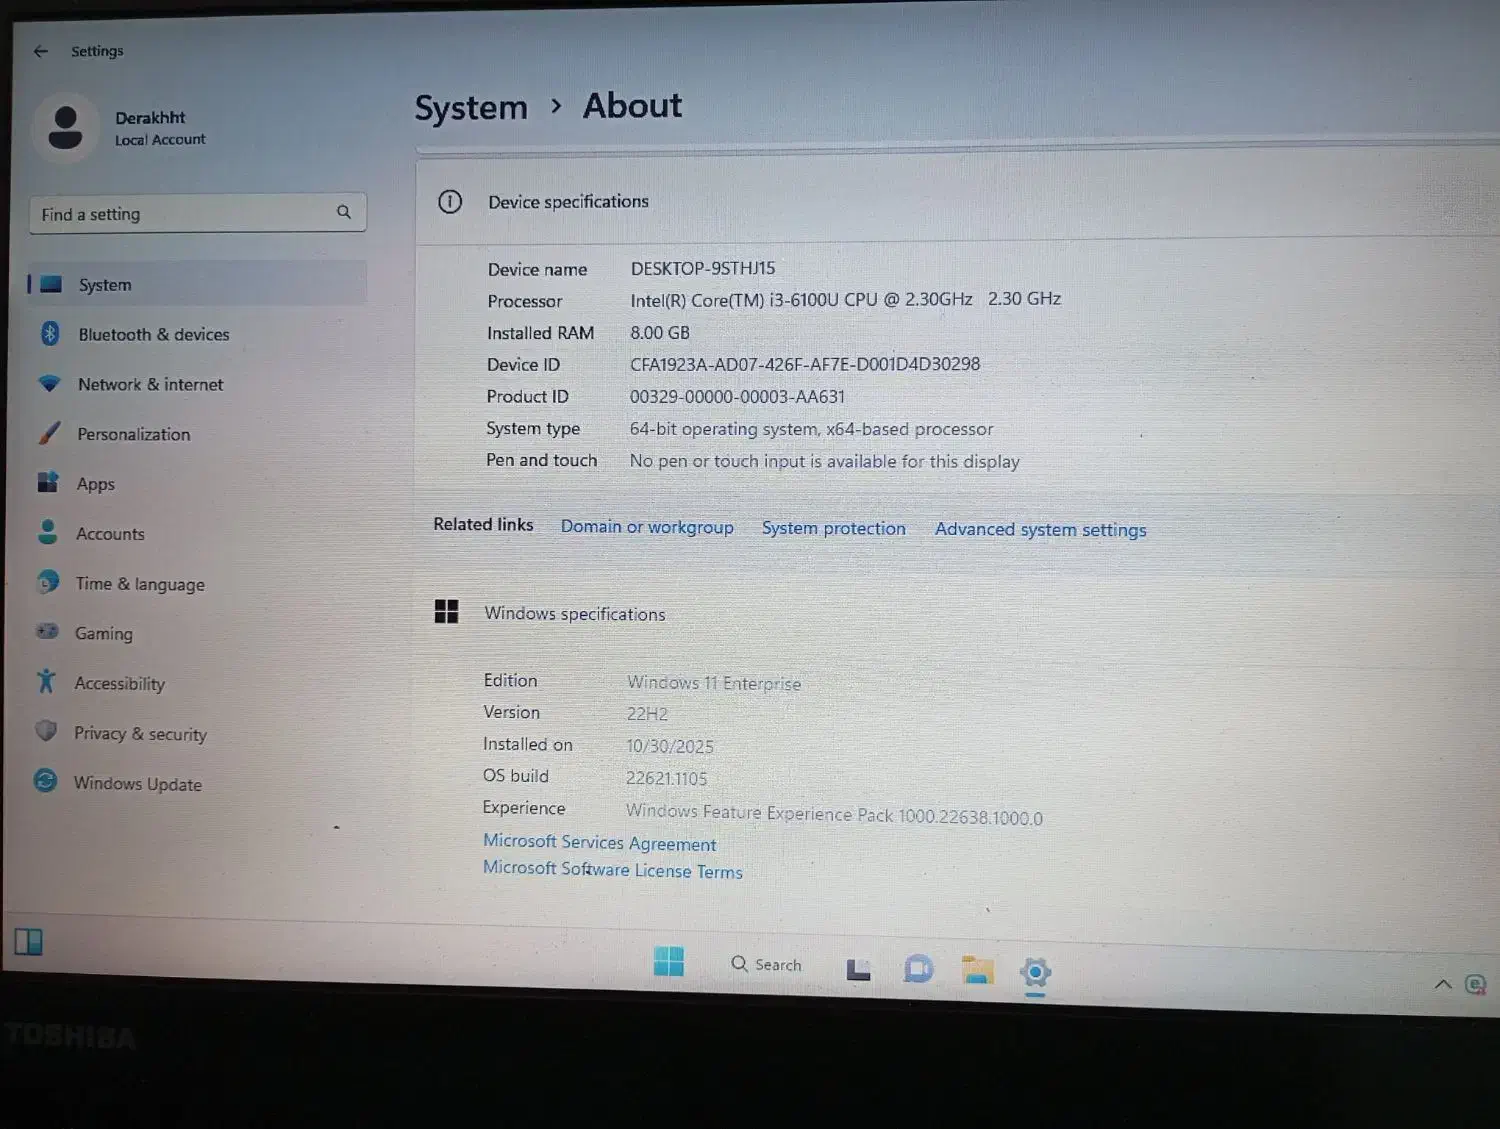Image resolution: width=1500 pixels, height=1129 pixels.
Task: Click the Settings gear on the taskbar
Action: click(x=1035, y=972)
